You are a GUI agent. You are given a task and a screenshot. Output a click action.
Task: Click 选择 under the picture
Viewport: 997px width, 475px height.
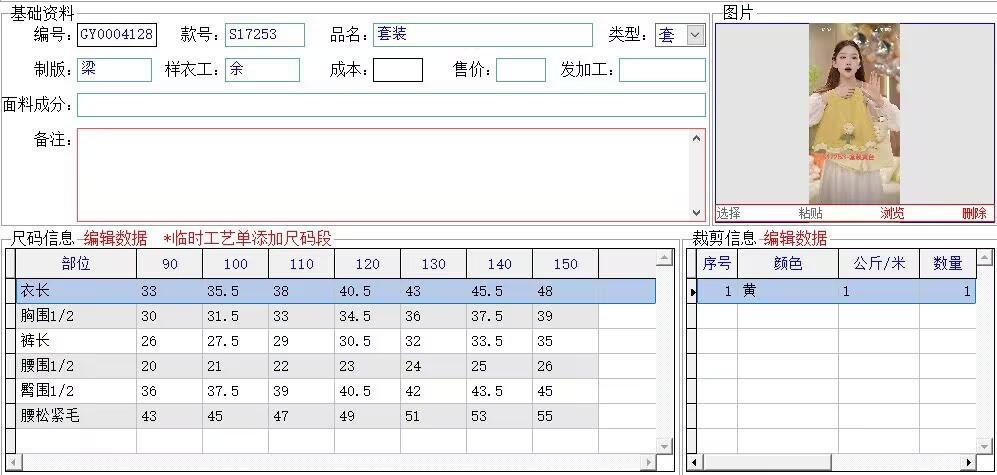pyautogui.click(x=729, y=213)
